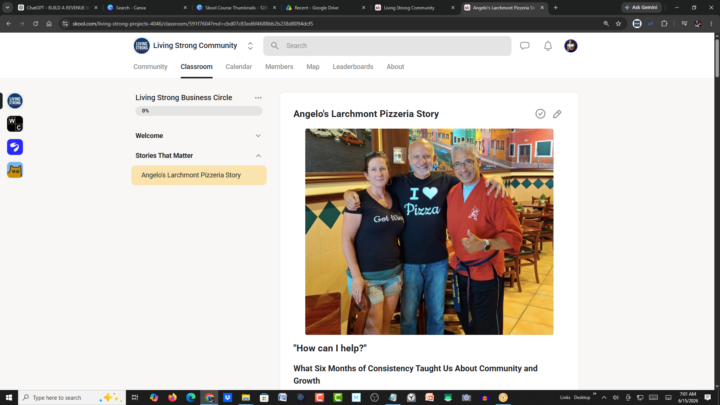Open the notifications bell
720x405 pixels.
point(548,45)
